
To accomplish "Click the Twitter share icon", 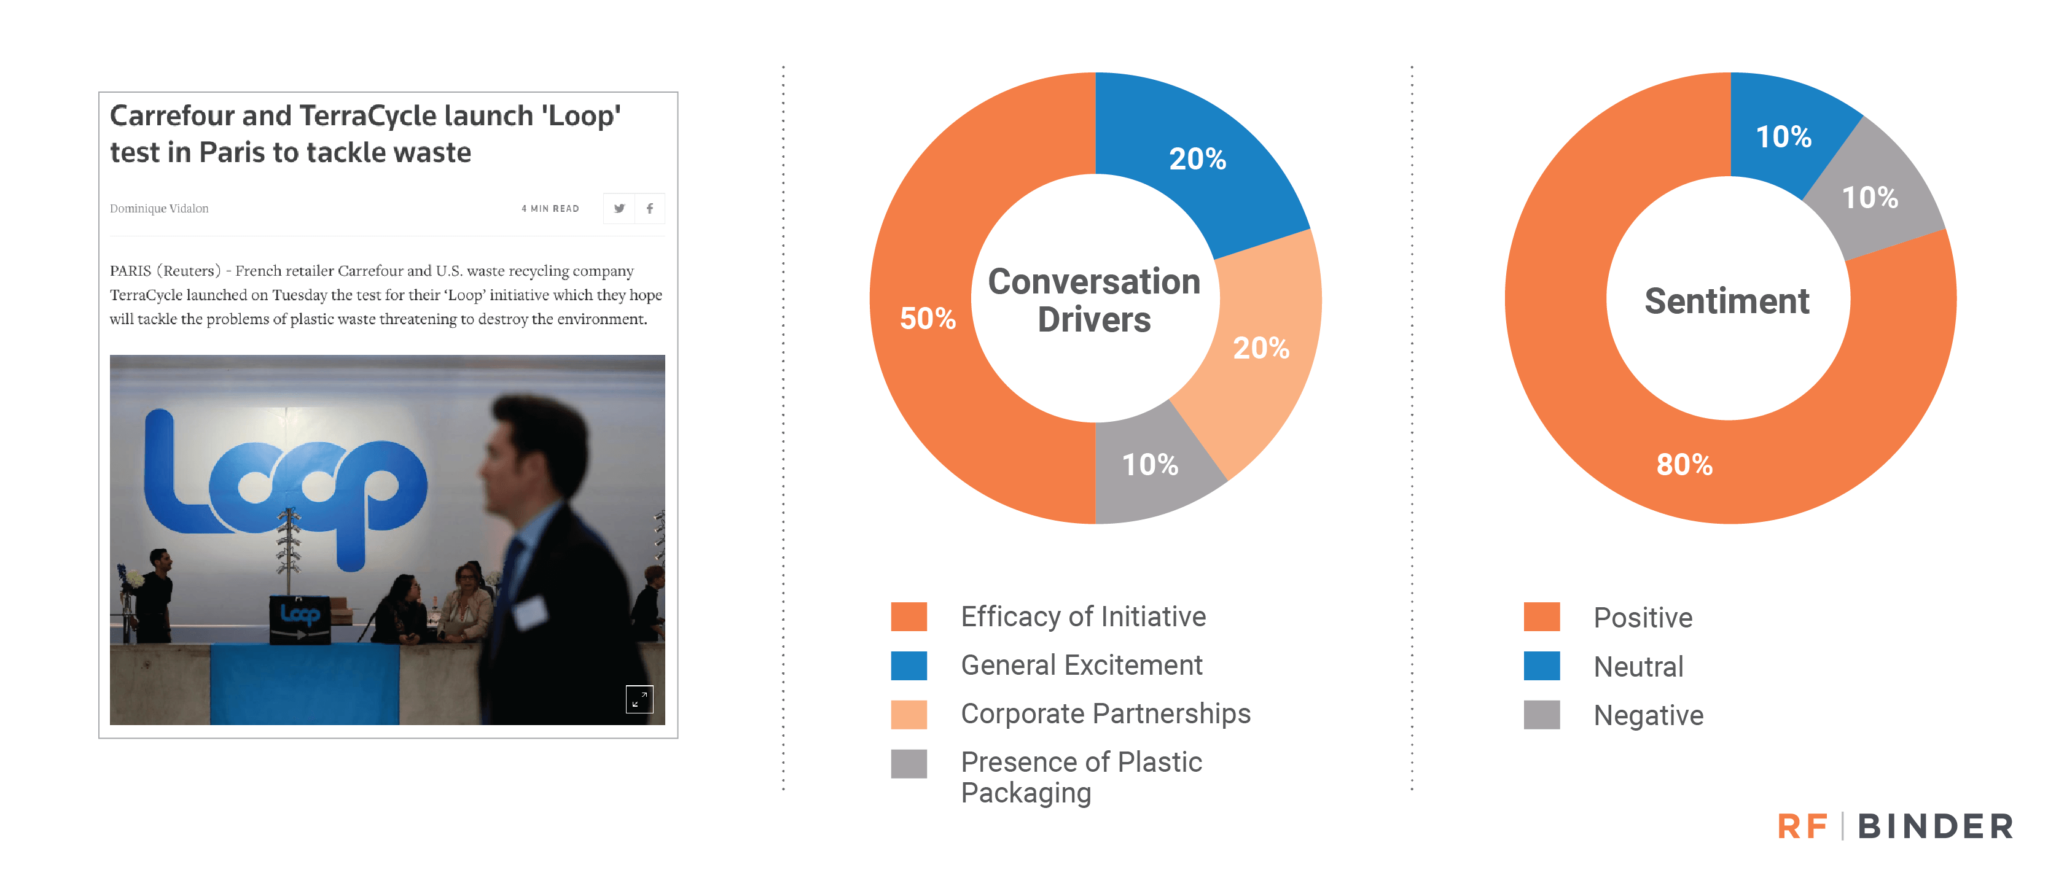I will coord(619,208).
